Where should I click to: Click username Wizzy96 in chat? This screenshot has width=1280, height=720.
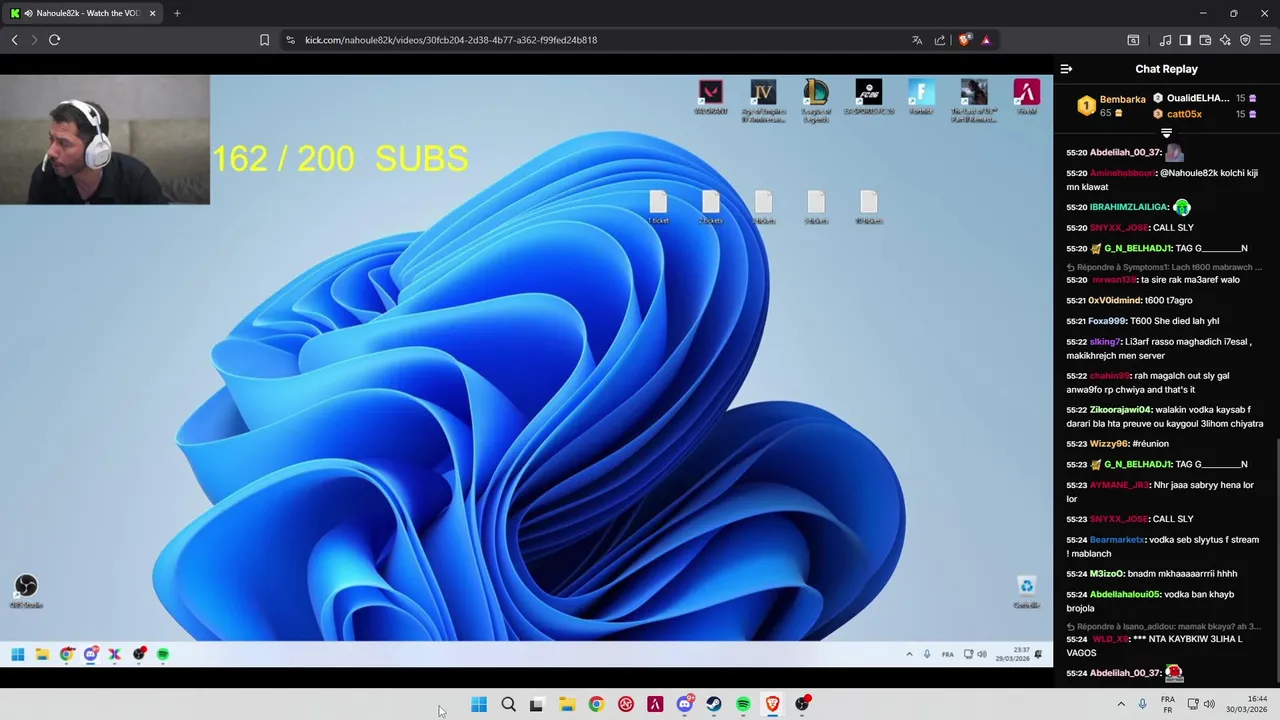coord(1108,444)
